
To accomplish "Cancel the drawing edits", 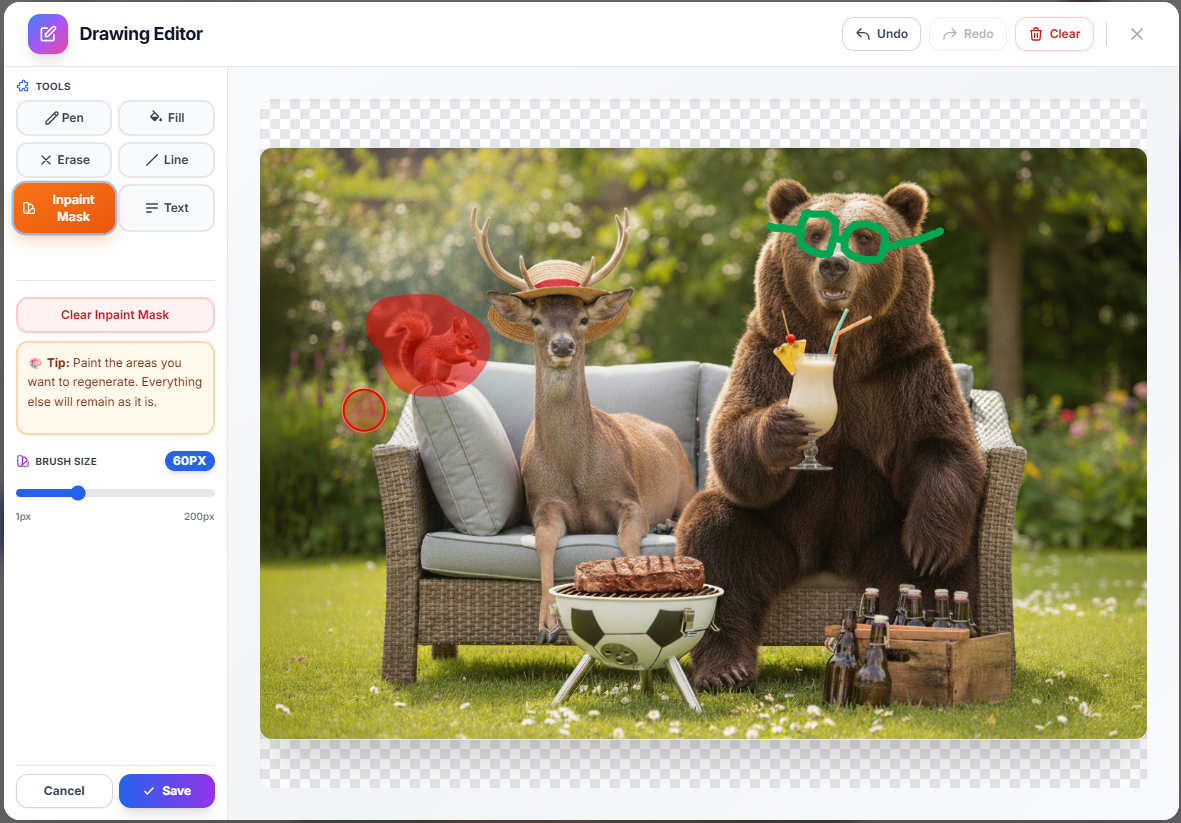I will click(x=63, y=790).
